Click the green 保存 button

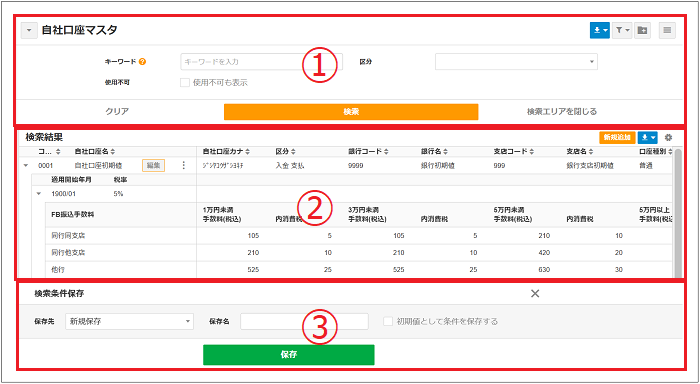tap(289, 355)
